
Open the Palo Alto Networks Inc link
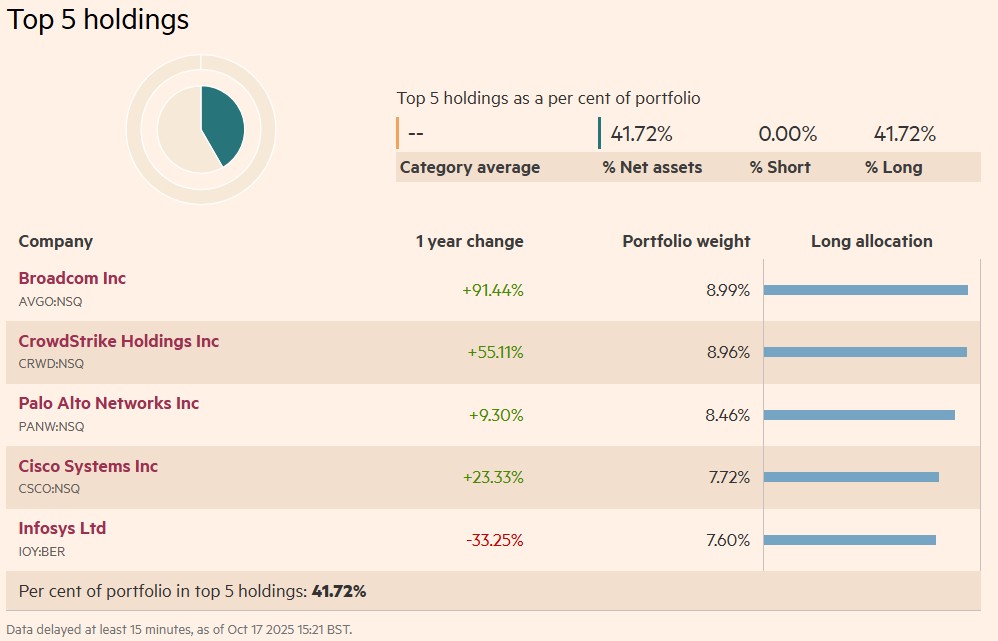click(x=108, y=403)
